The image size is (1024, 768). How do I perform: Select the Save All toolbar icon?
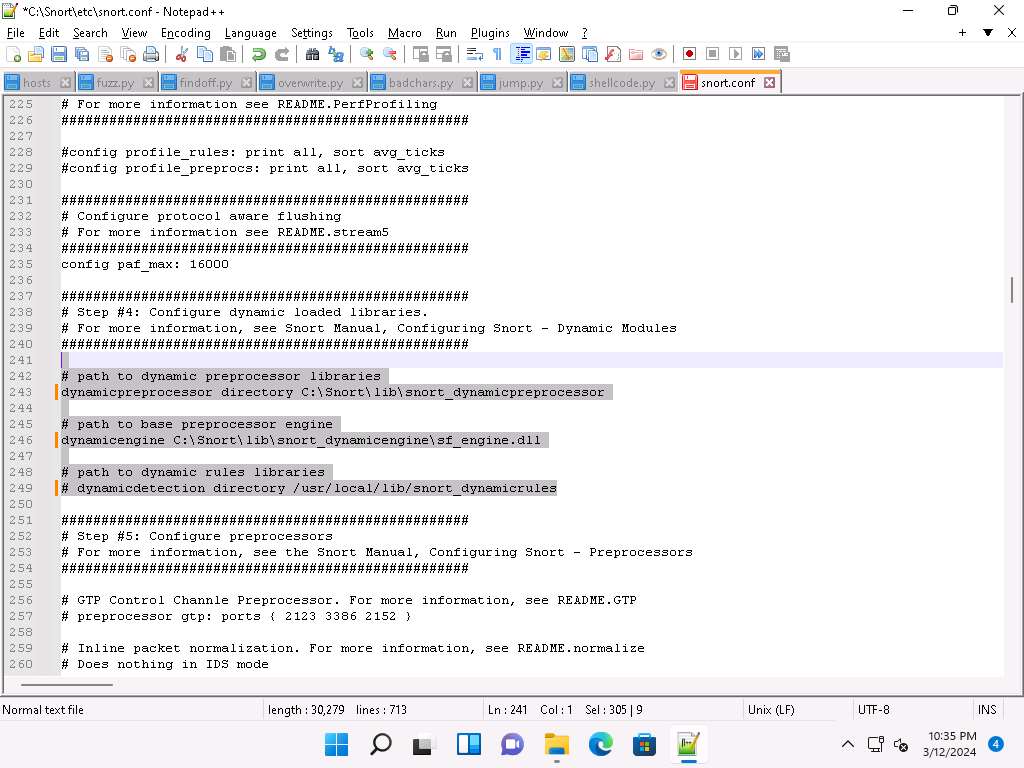click(79, 54)
